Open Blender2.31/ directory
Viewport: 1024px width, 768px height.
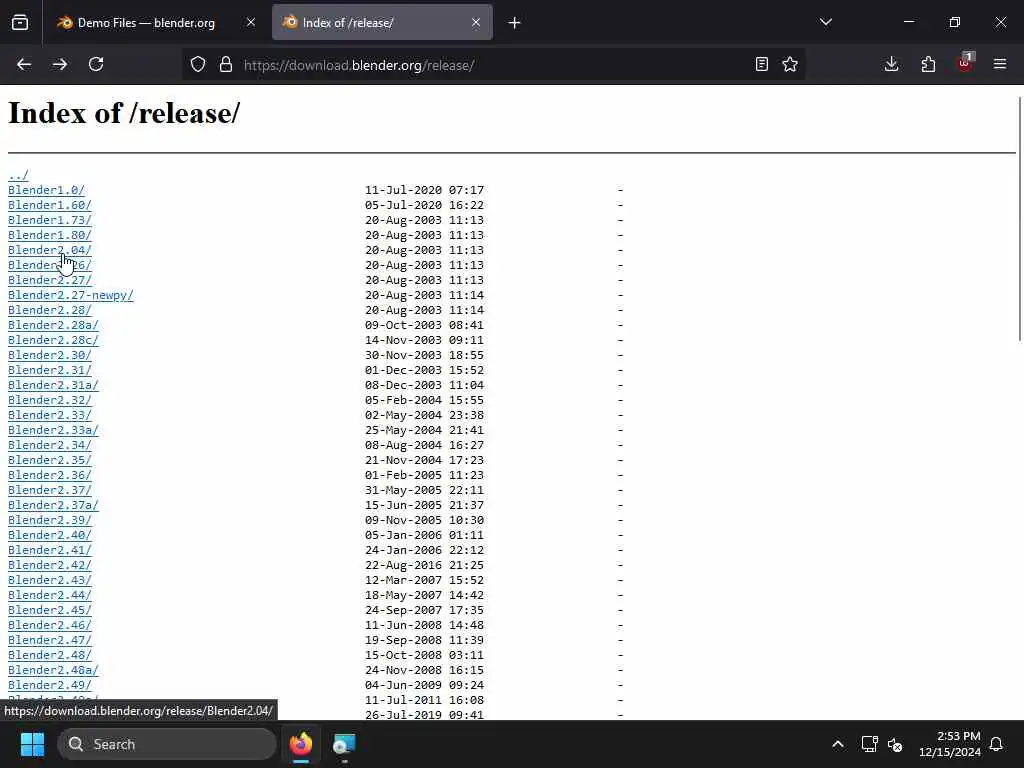[50, 370]
